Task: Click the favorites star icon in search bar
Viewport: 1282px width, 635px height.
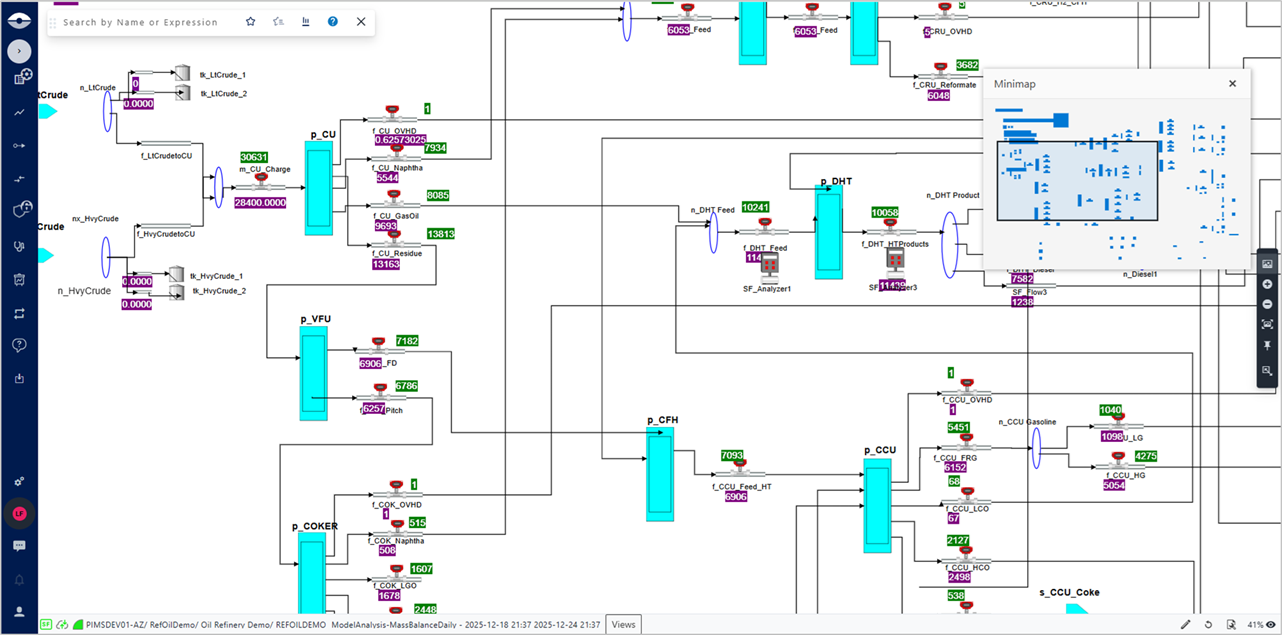Action: (250, 21)
